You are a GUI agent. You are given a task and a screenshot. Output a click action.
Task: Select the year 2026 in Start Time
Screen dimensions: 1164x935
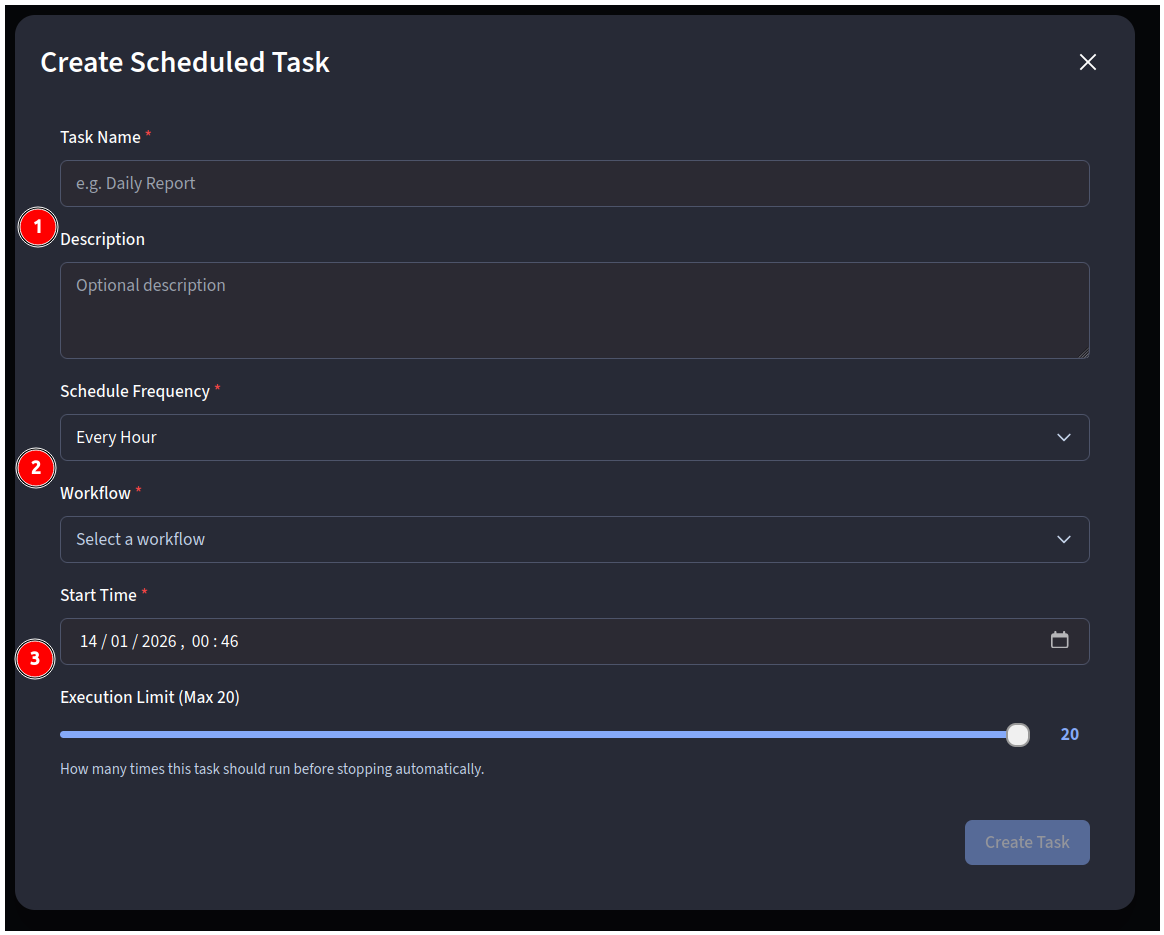[x=158, y=641]
